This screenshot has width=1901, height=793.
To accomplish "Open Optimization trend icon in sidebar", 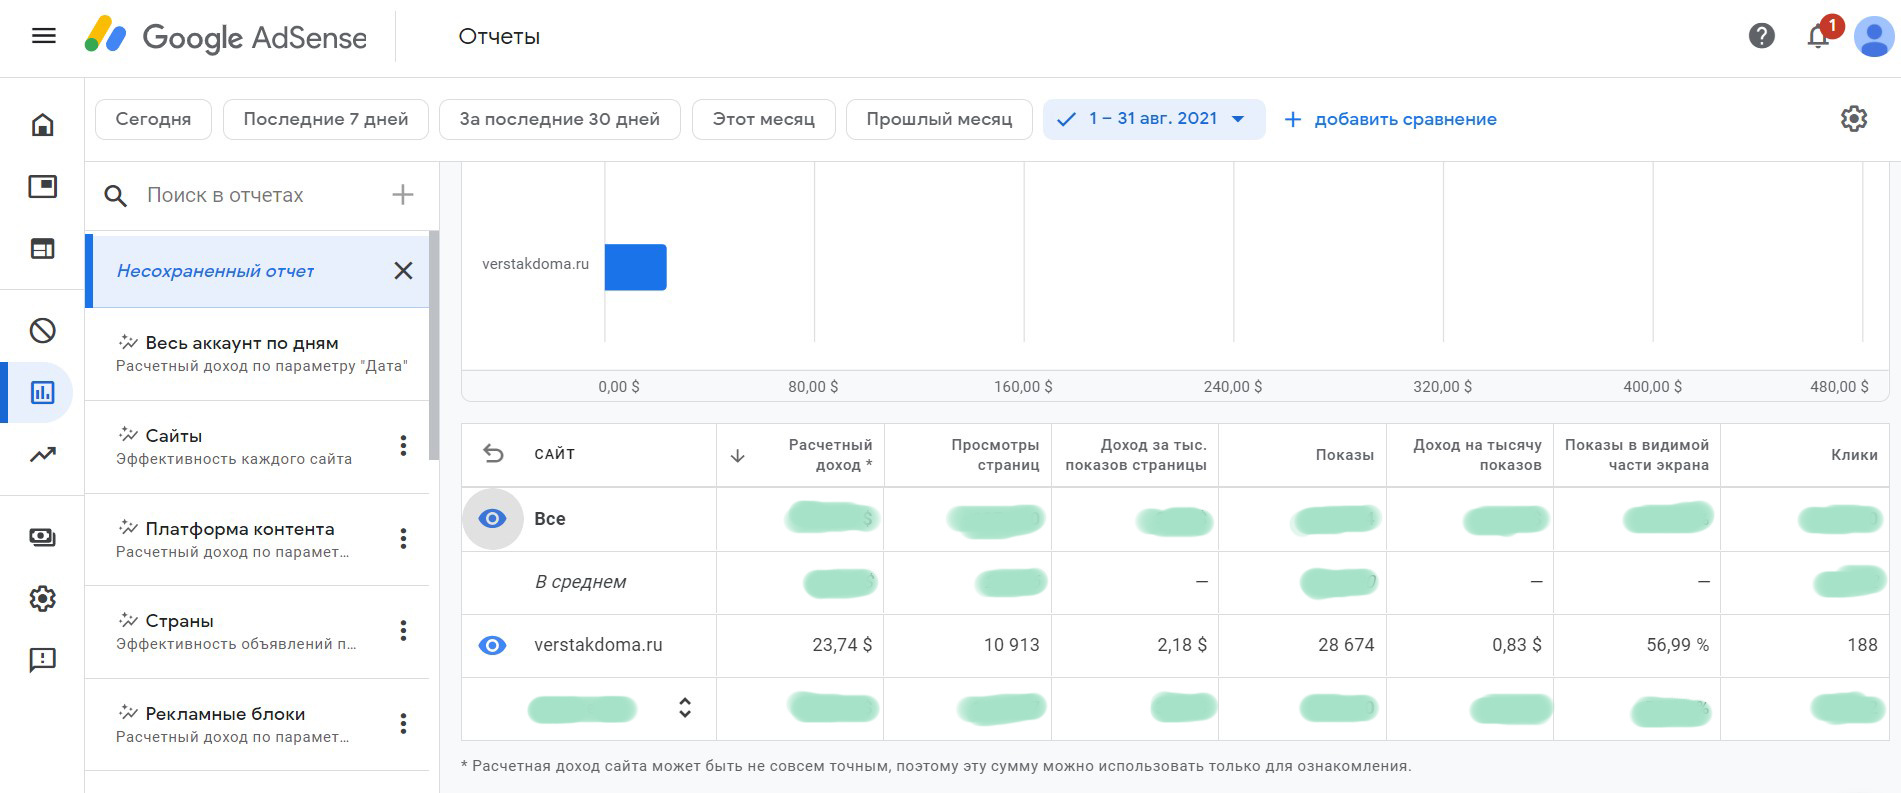I will [x=42, y=455].
